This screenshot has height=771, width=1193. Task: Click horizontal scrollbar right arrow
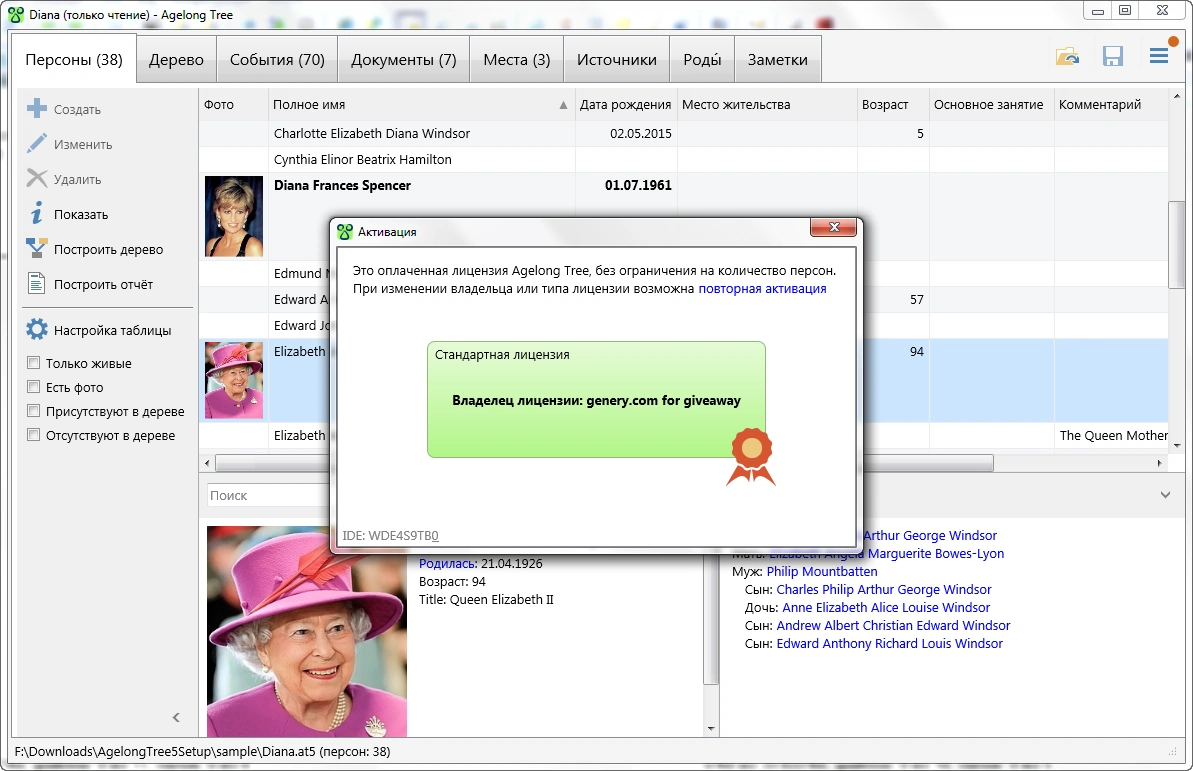tap(1160, 463)
